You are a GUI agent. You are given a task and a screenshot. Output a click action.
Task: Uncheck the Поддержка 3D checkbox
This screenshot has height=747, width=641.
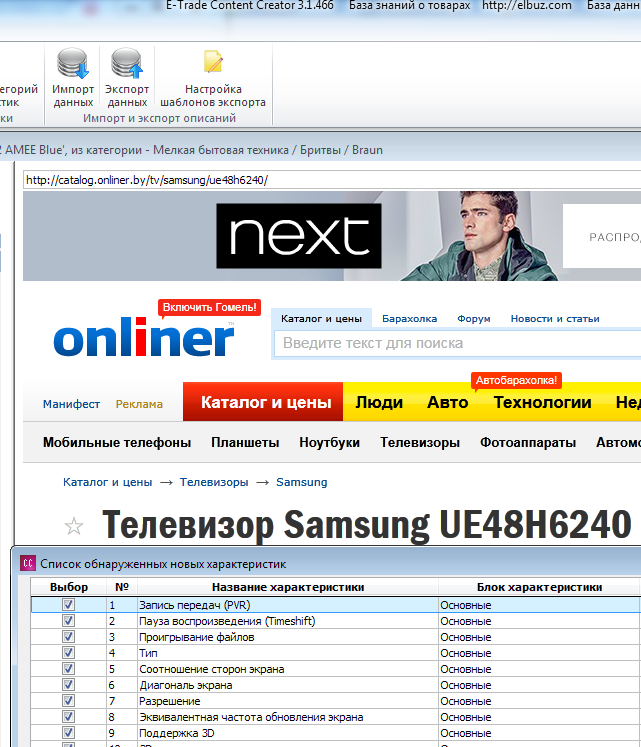point(68,733)
